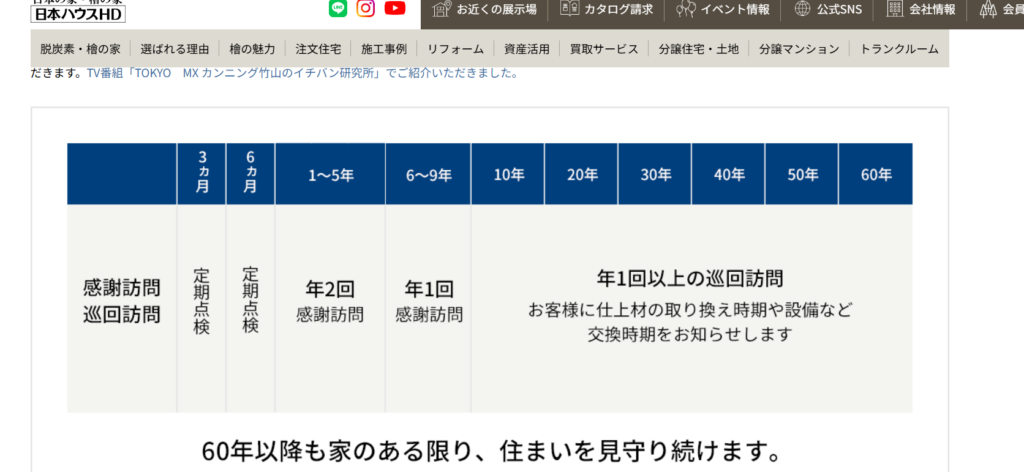The height and width of the screenshot is (472, 1024).
Task: Open the トランクルーム menu item
Action: pos(900,48)
